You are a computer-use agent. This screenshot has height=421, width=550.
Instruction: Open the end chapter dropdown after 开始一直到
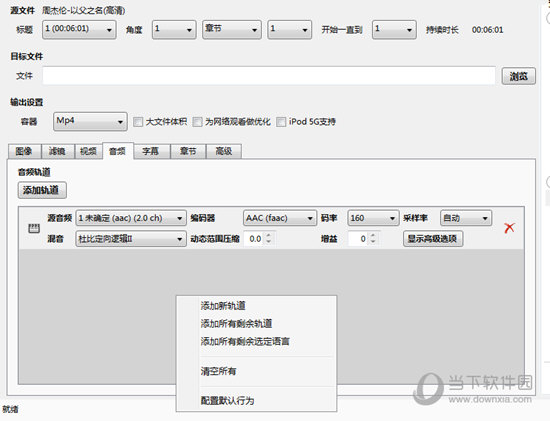pos(394,29)
